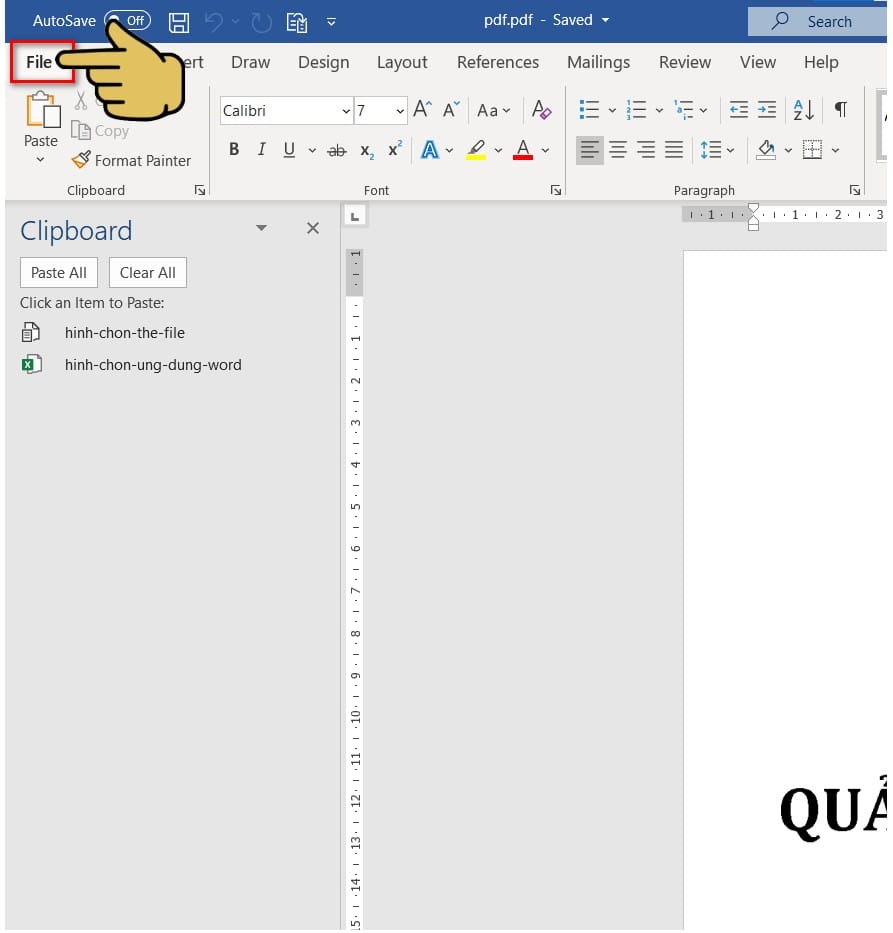Click the Save icon in title bar
Image resolution: width=893 pixels, height=933 pixels.
point(178,23)
